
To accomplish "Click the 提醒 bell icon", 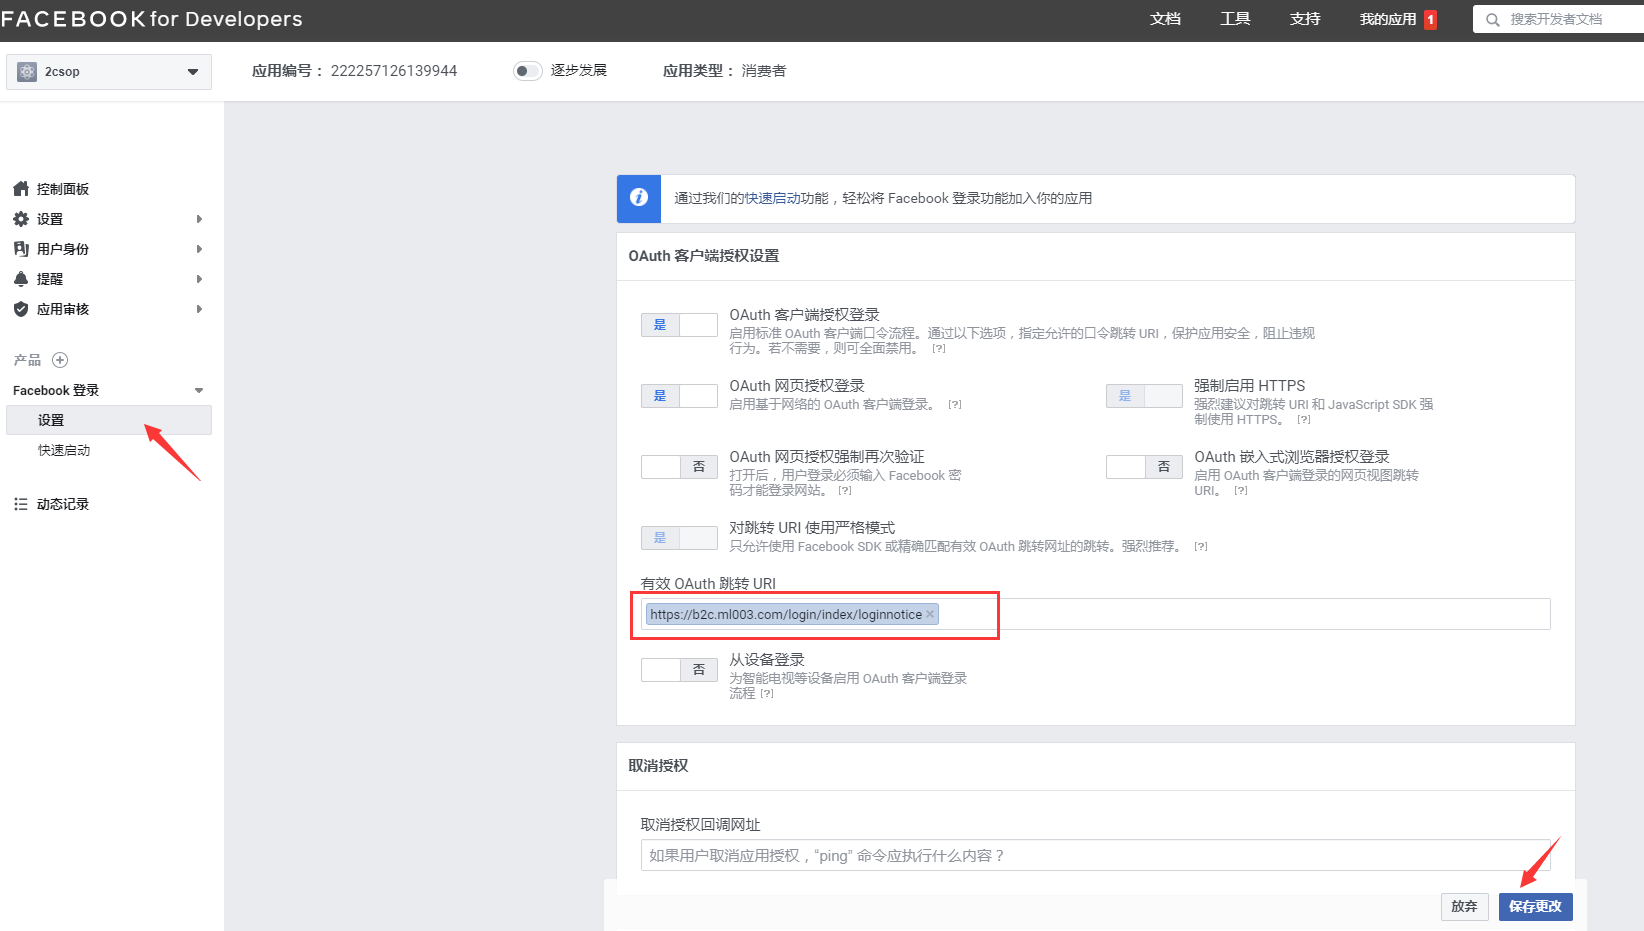I will click(x=21, y=279).
